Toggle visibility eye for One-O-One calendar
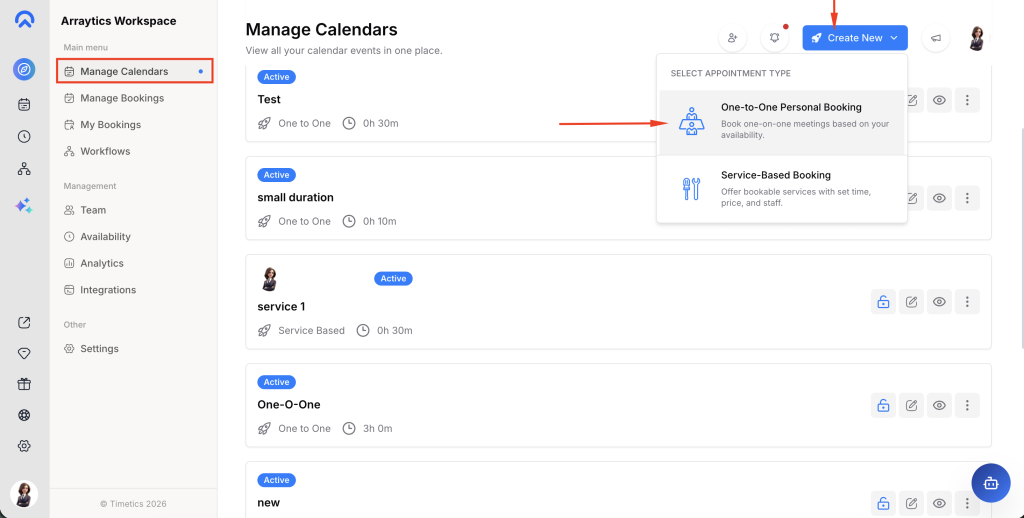This screenshot has width=1024, height=518. tap(939, 405)
